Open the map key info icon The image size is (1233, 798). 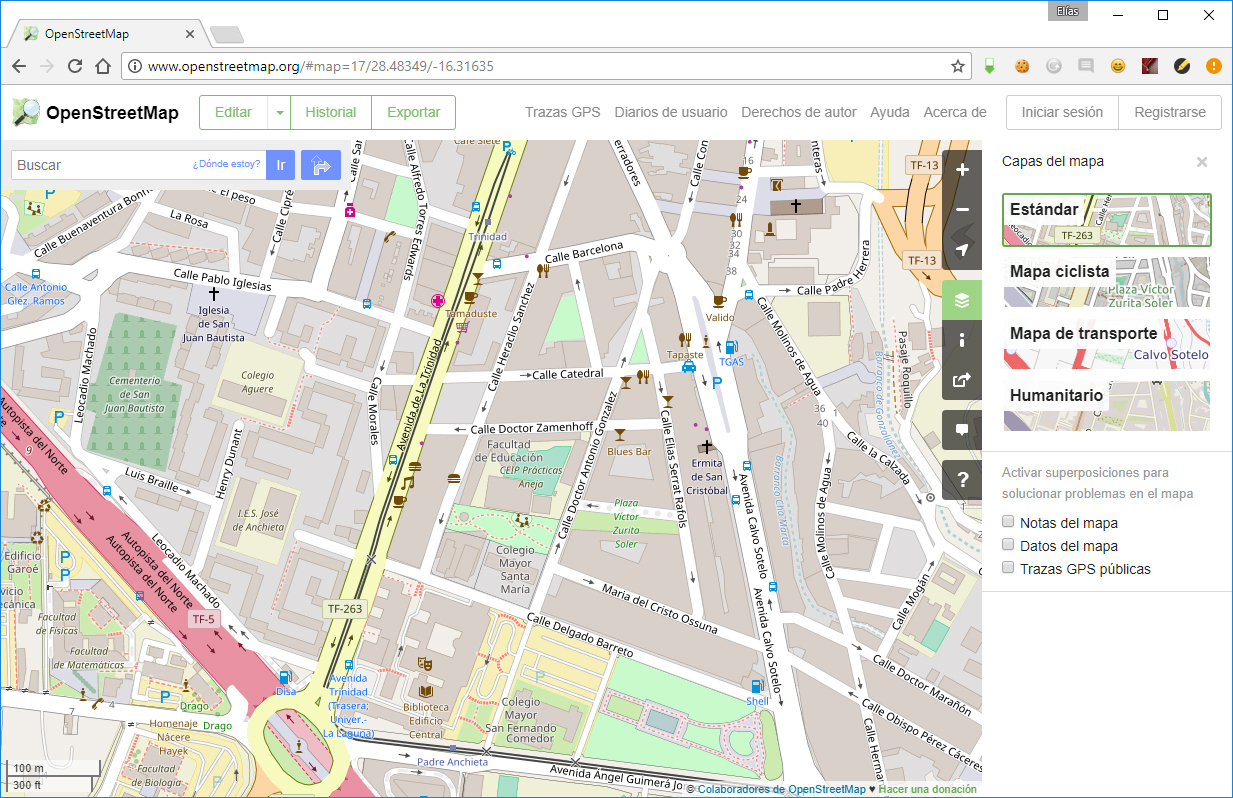point(962,340)
